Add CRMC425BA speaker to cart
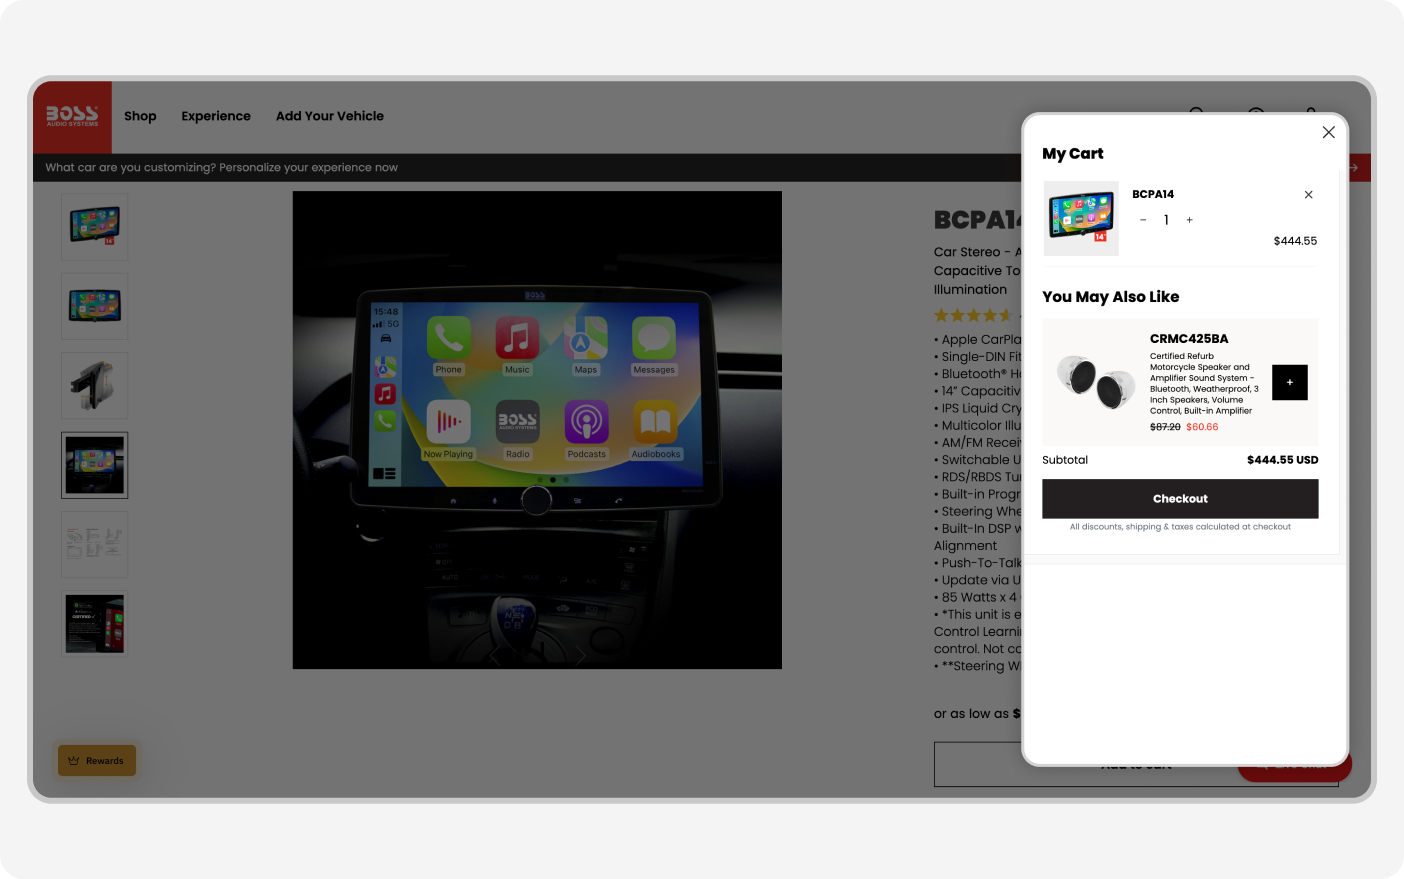Image resolution: width=1404 pixels, height=879 pixels. click(1289, 382)
